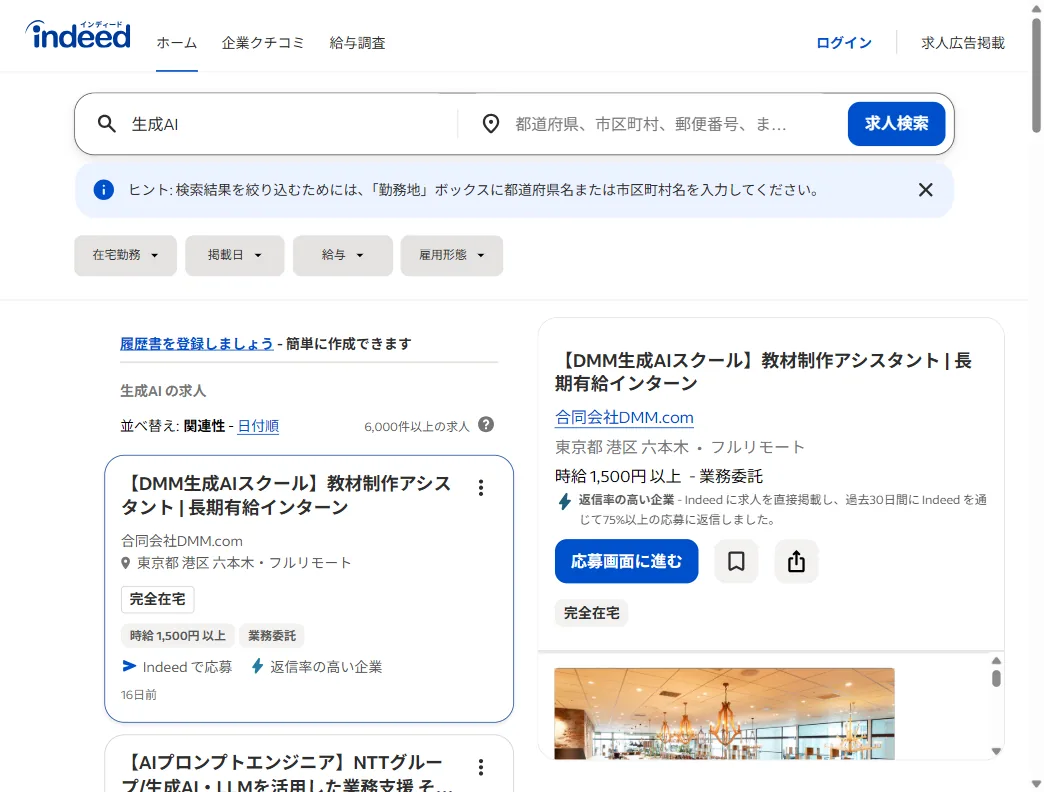Image resolution: width=1044 pixels, height=792 pixels.
Task: Save job with the bookmark icon
Action: pos(736,561)
